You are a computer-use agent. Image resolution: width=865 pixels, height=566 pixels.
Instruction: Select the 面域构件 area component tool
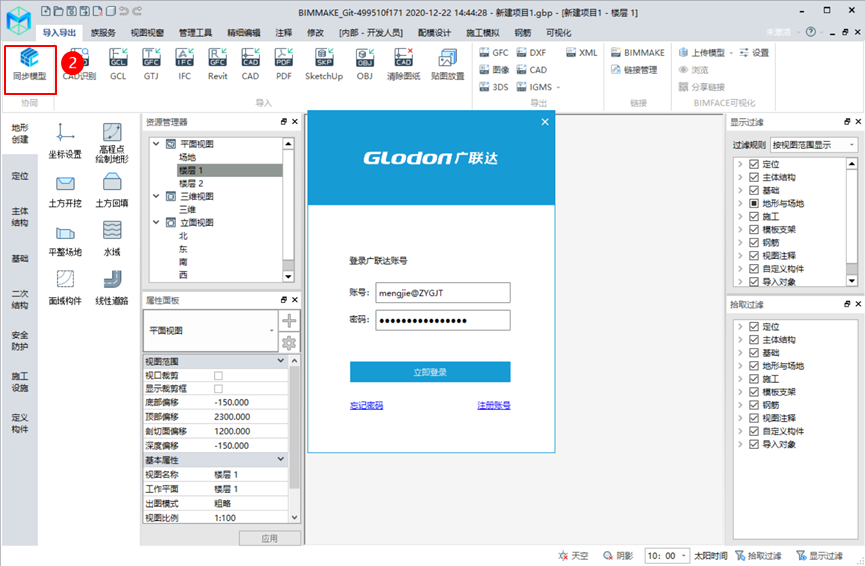(65, 288)
